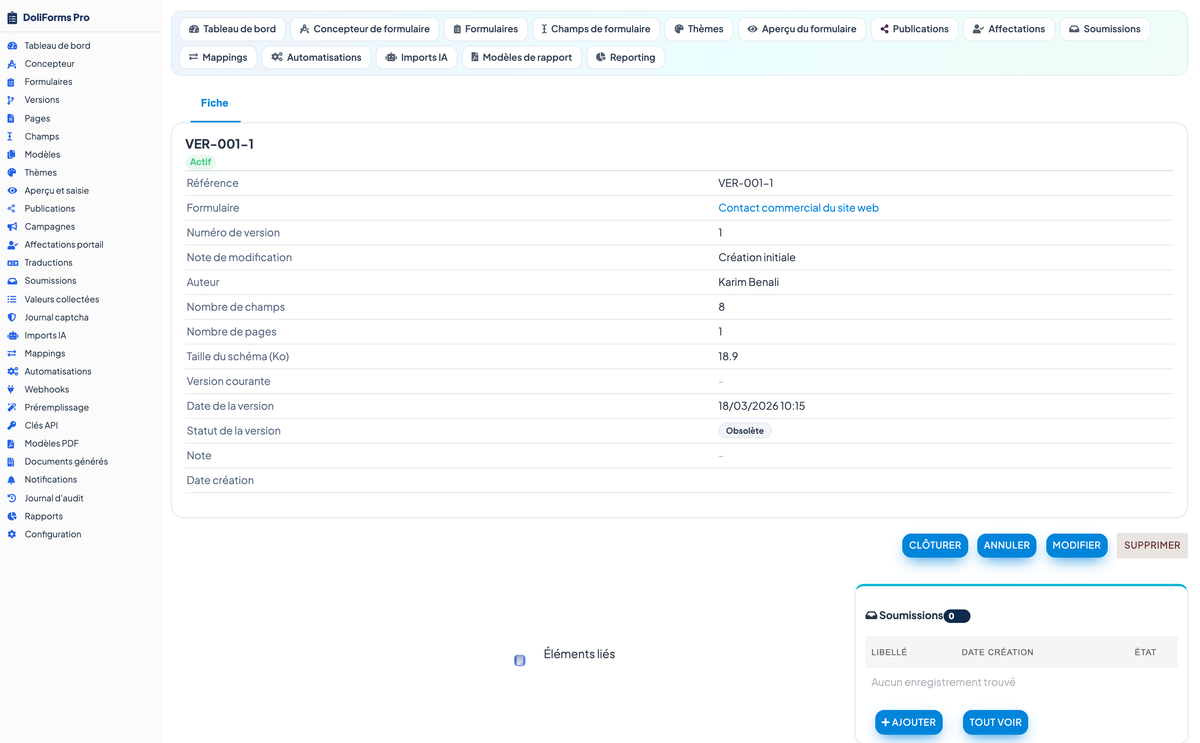Viewport: 1200px width, 743px height.
Task: Click the Pages icon in sidebar
Action: pos(12,118)
